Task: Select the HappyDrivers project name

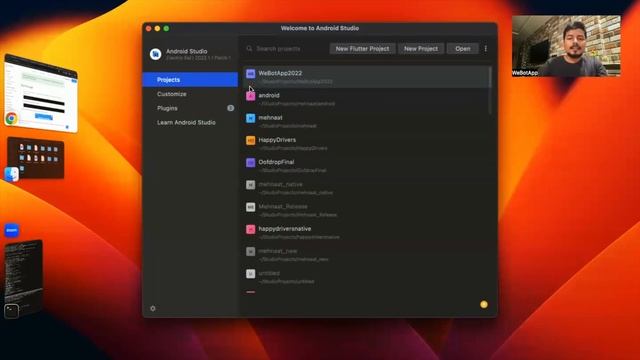Action: click(x=277, y=140)
